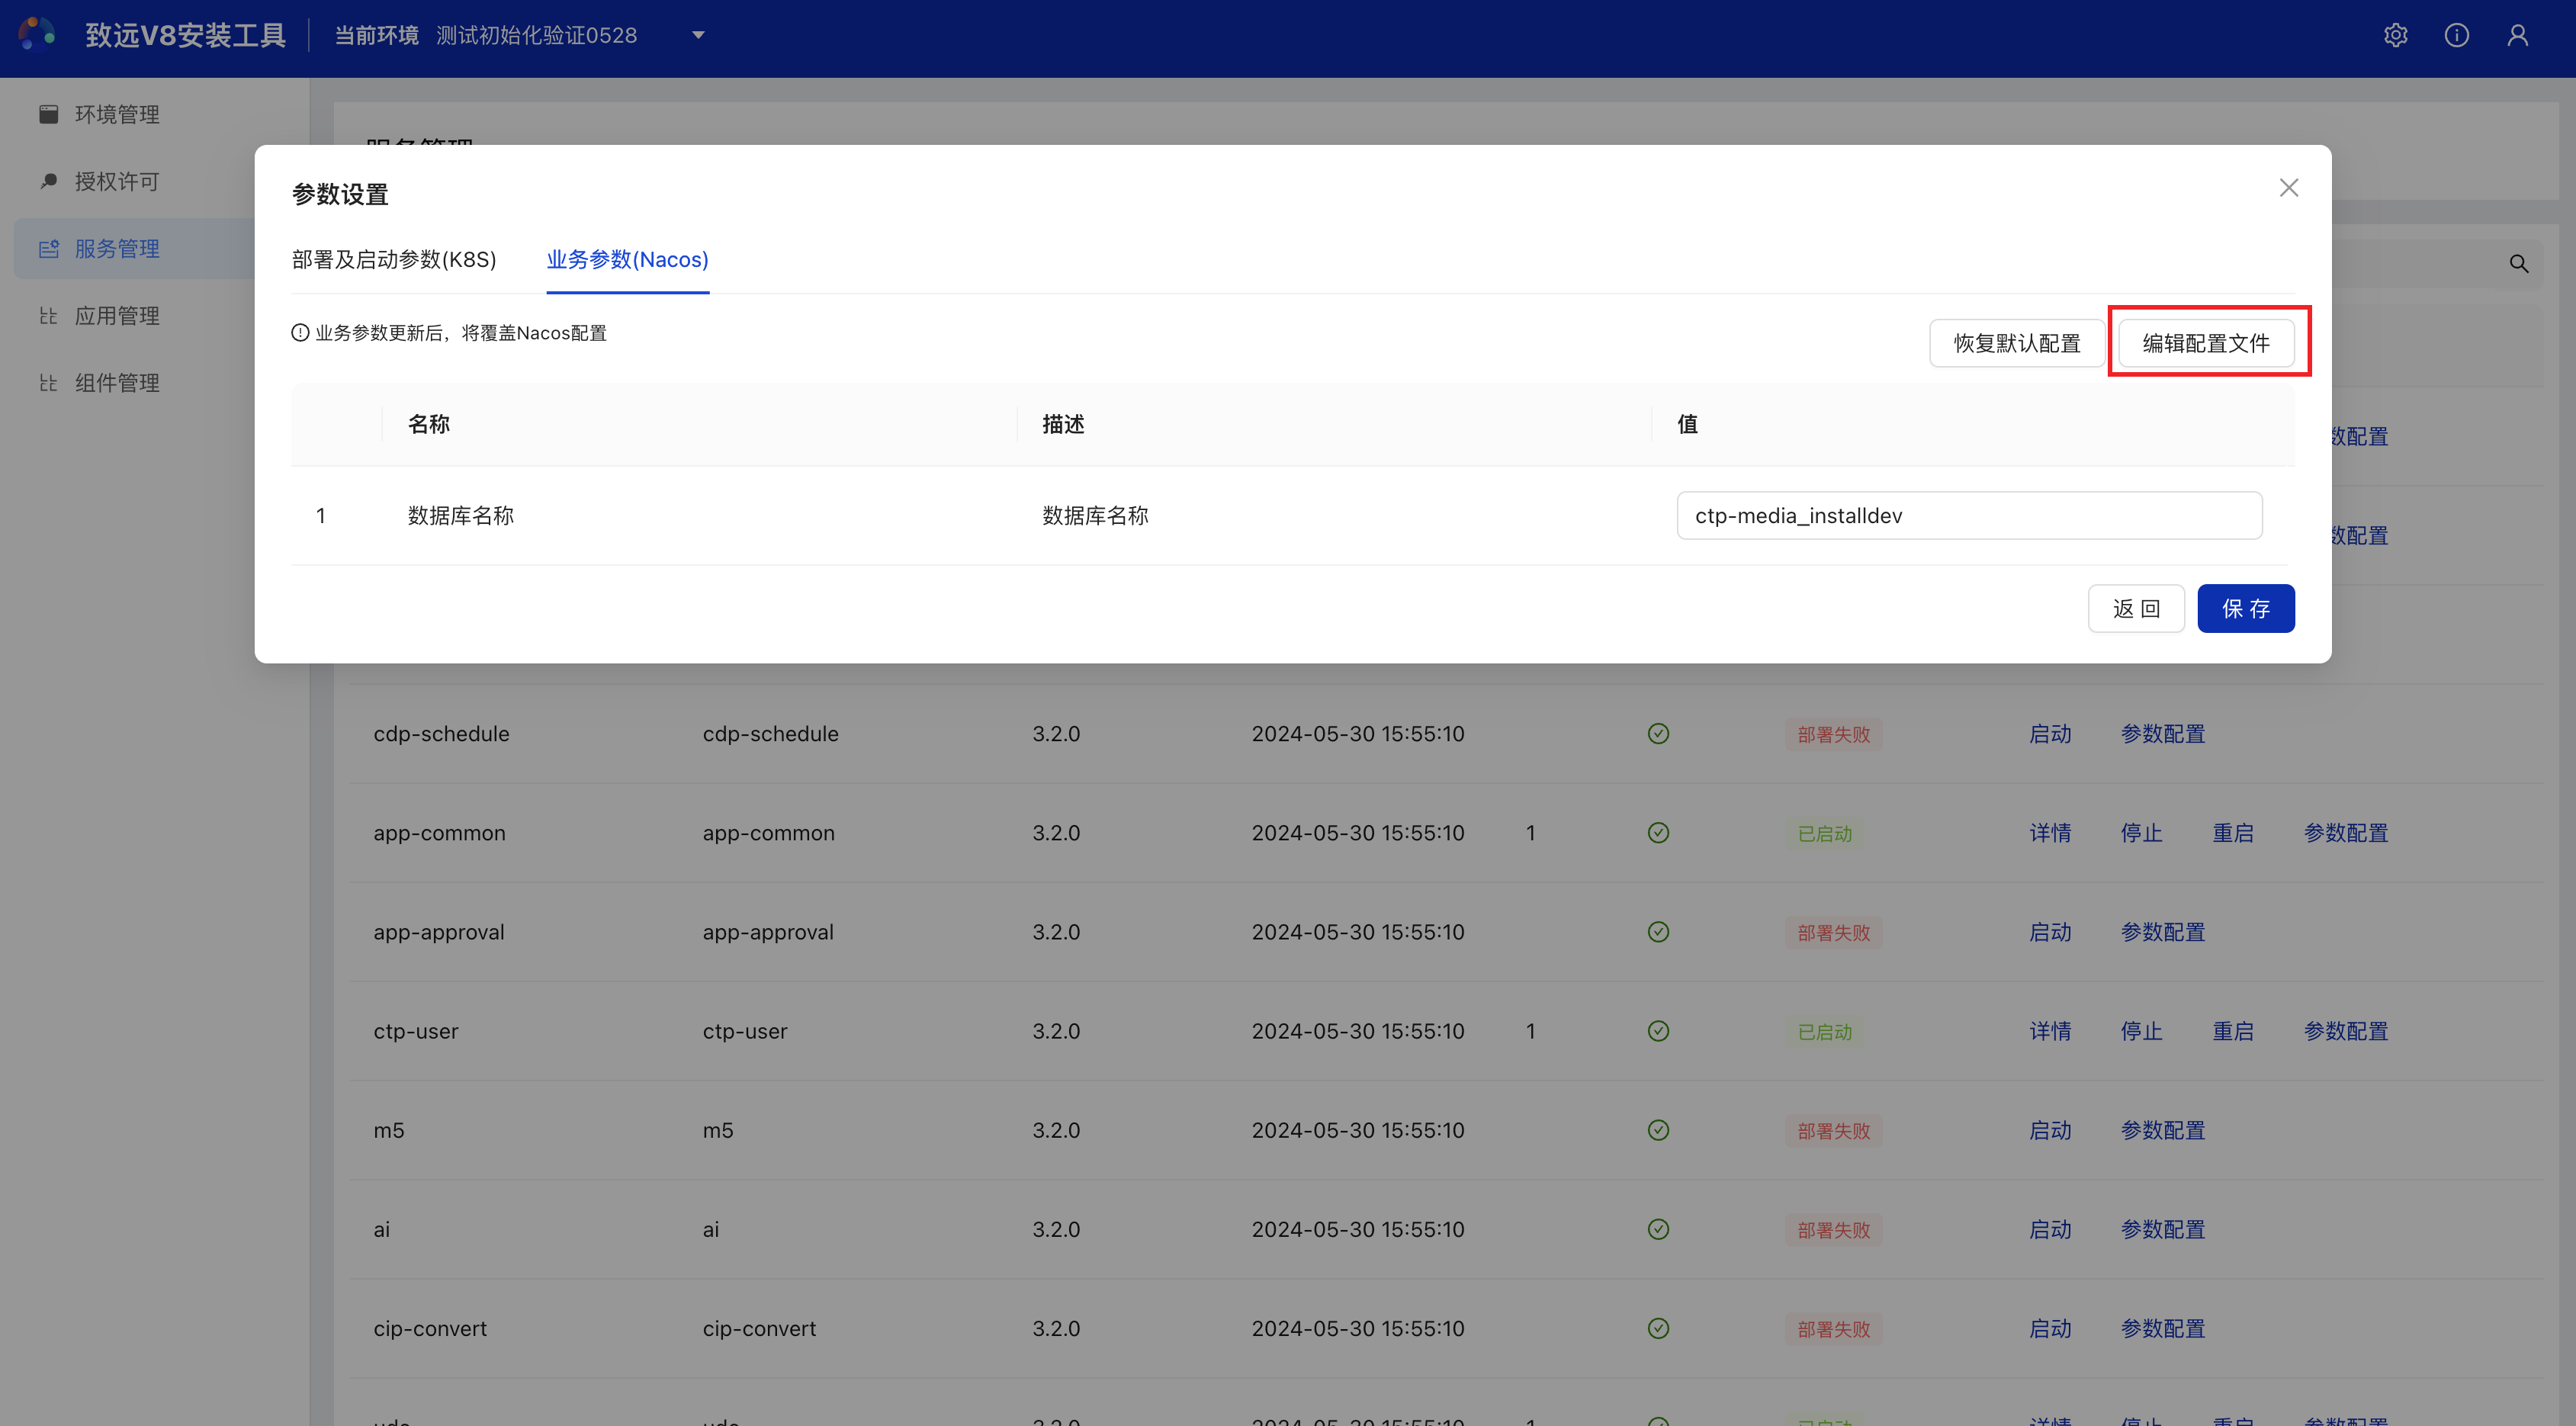Click the 值 column header in dialog
This screenshot has width=2576, height=1426.
pos(1687,424)
